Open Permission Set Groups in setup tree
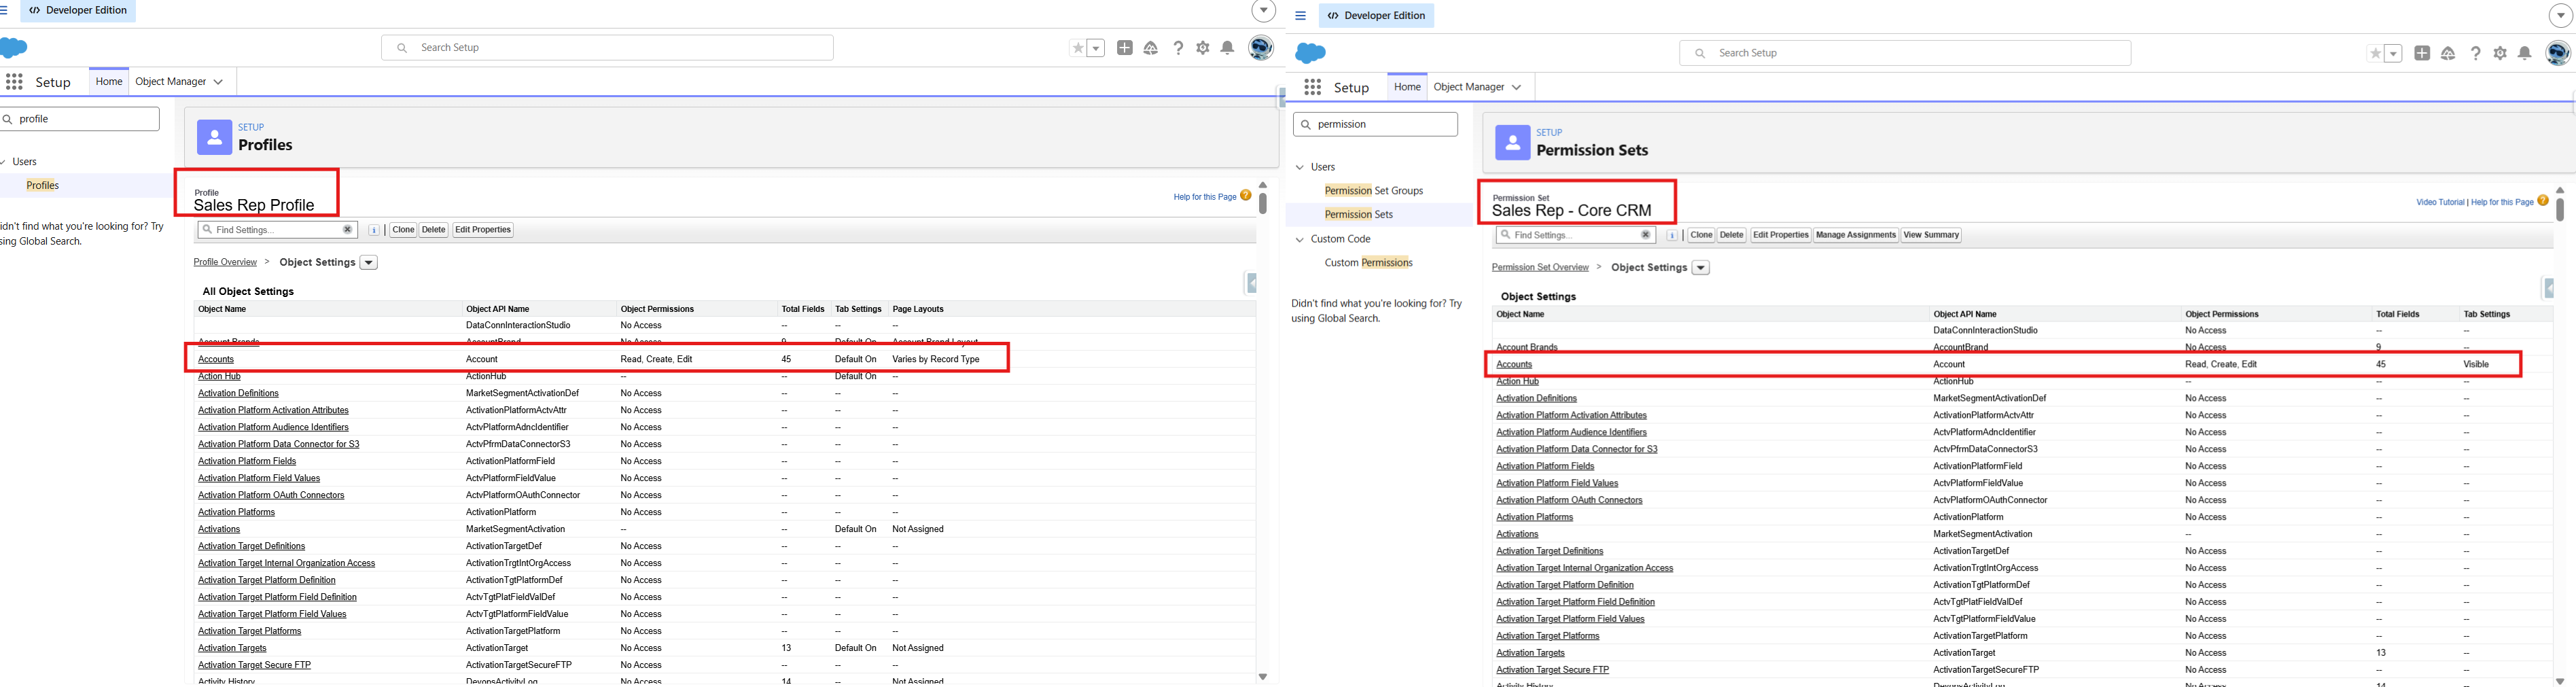Image resolution: width=2576 pixels, height=687 pixels. [x=1374, y=191]
